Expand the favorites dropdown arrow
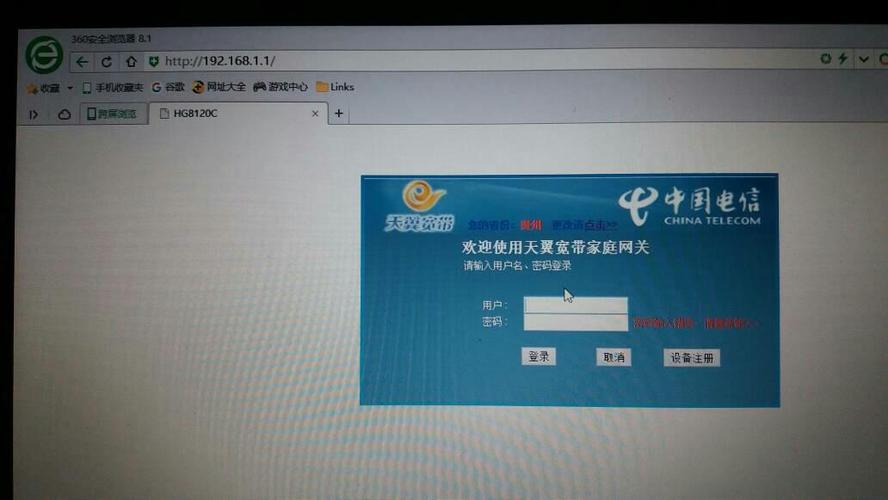The image size is (888, 500). click(x=70, y=88)
